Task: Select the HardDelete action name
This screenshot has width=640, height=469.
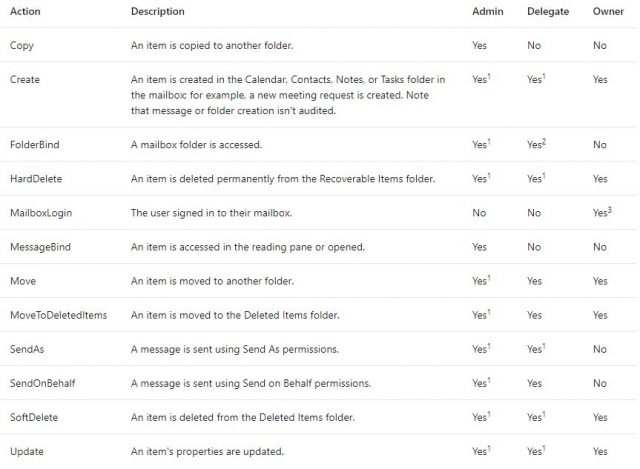Action: click(x=36, y=179)
